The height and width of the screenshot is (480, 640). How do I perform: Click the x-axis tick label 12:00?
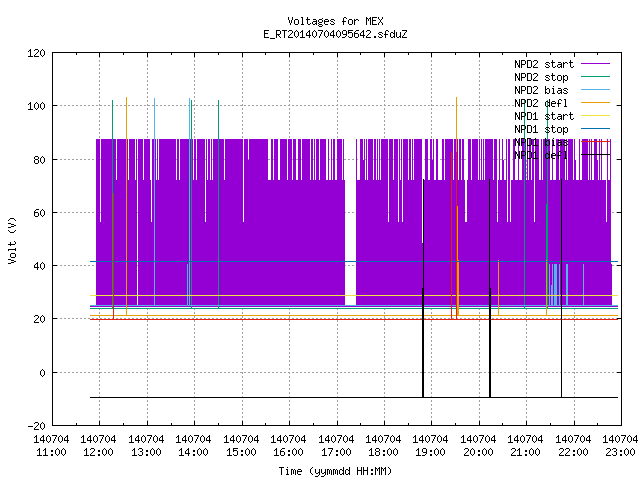[98, 453]
